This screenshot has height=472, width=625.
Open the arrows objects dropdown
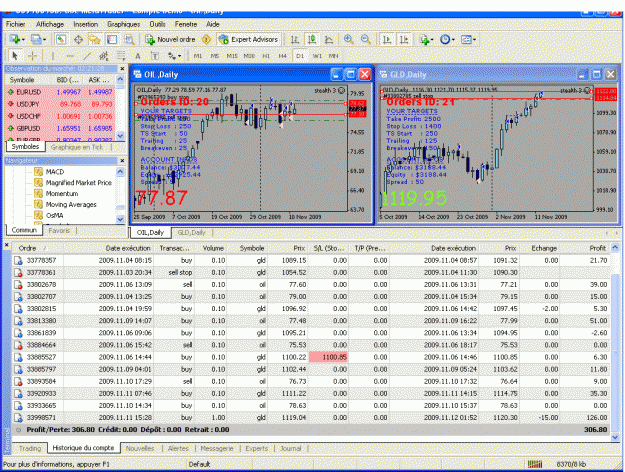[x=174, y=56]
